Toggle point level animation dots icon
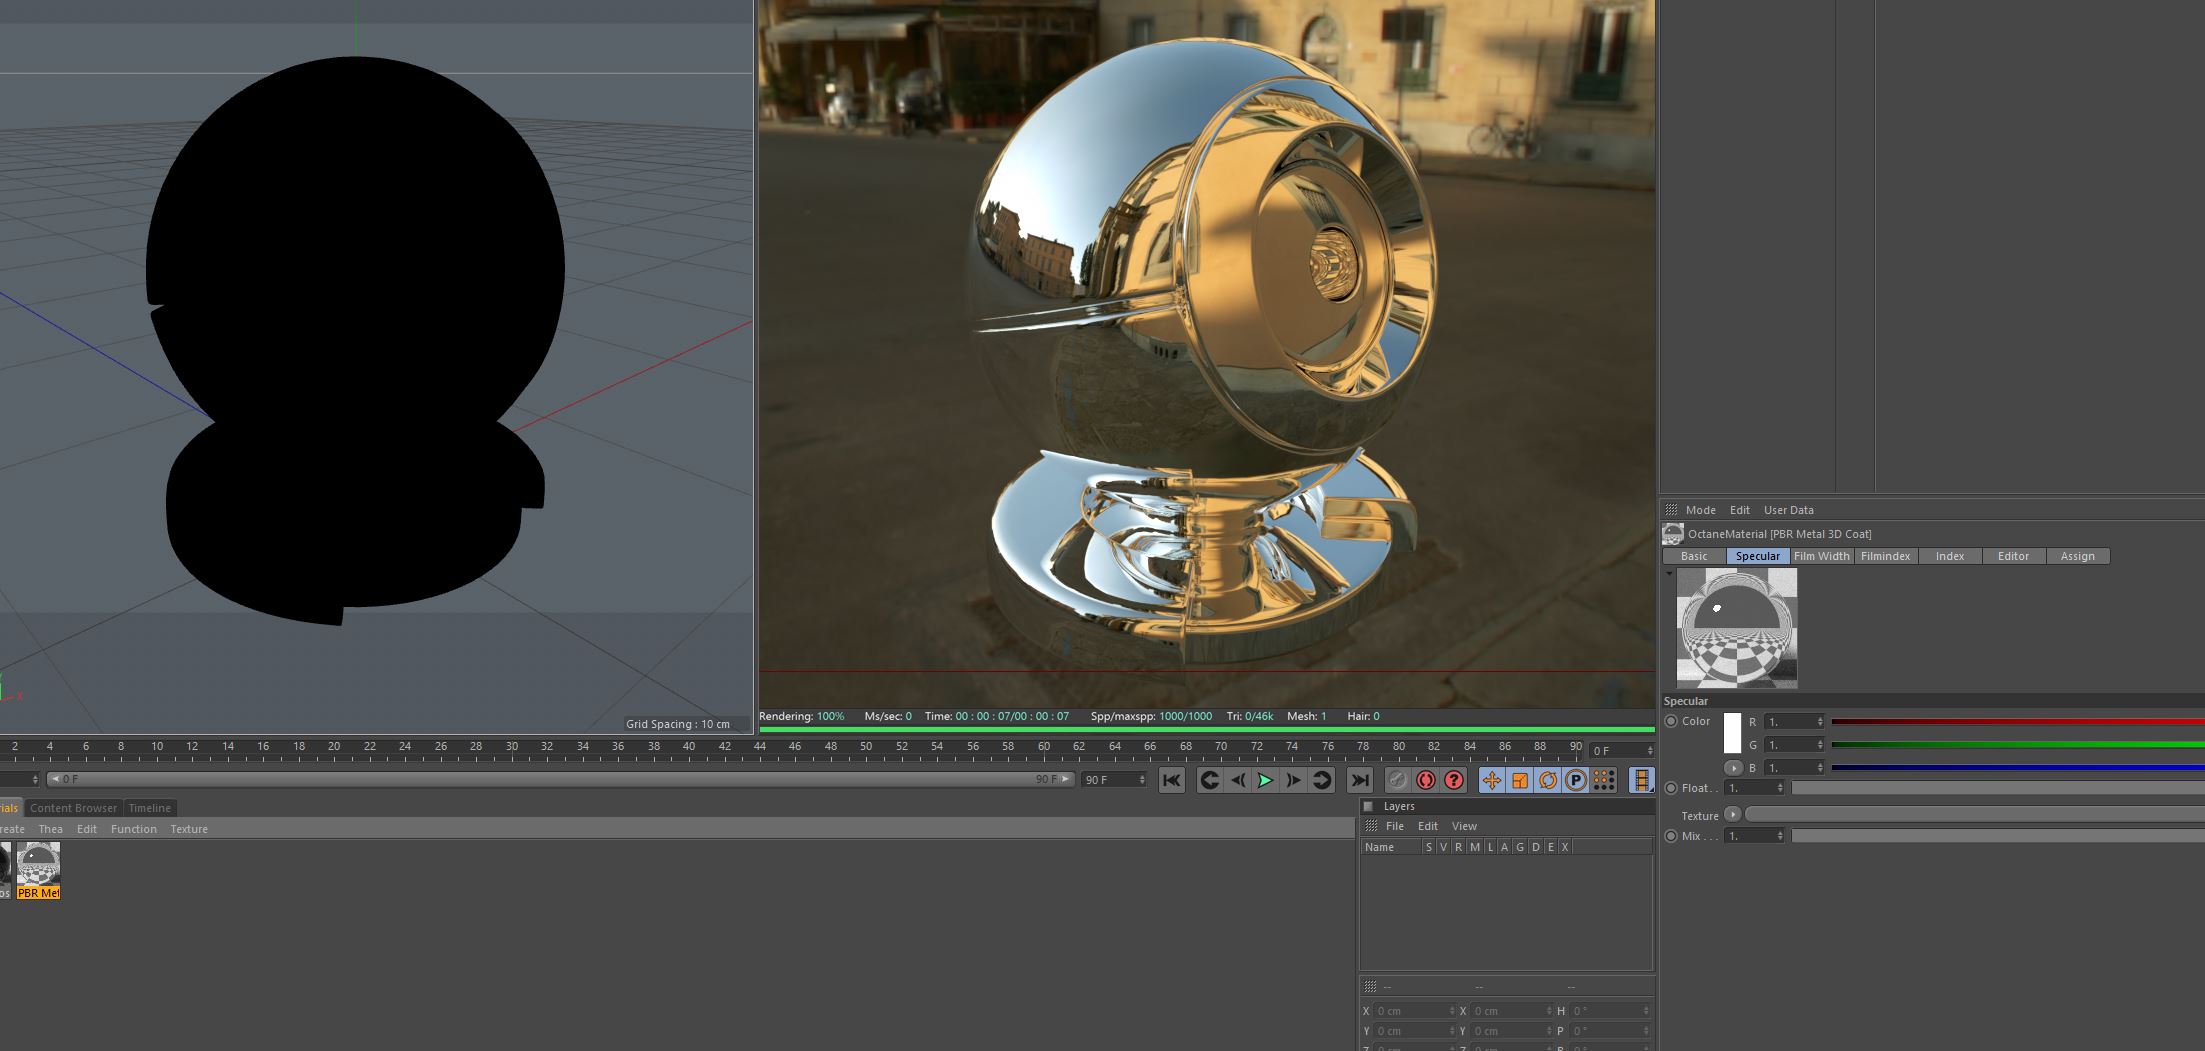The height and width of the screenshot is (1051, 2205). pyautogui.click(x=1603, y=780)
